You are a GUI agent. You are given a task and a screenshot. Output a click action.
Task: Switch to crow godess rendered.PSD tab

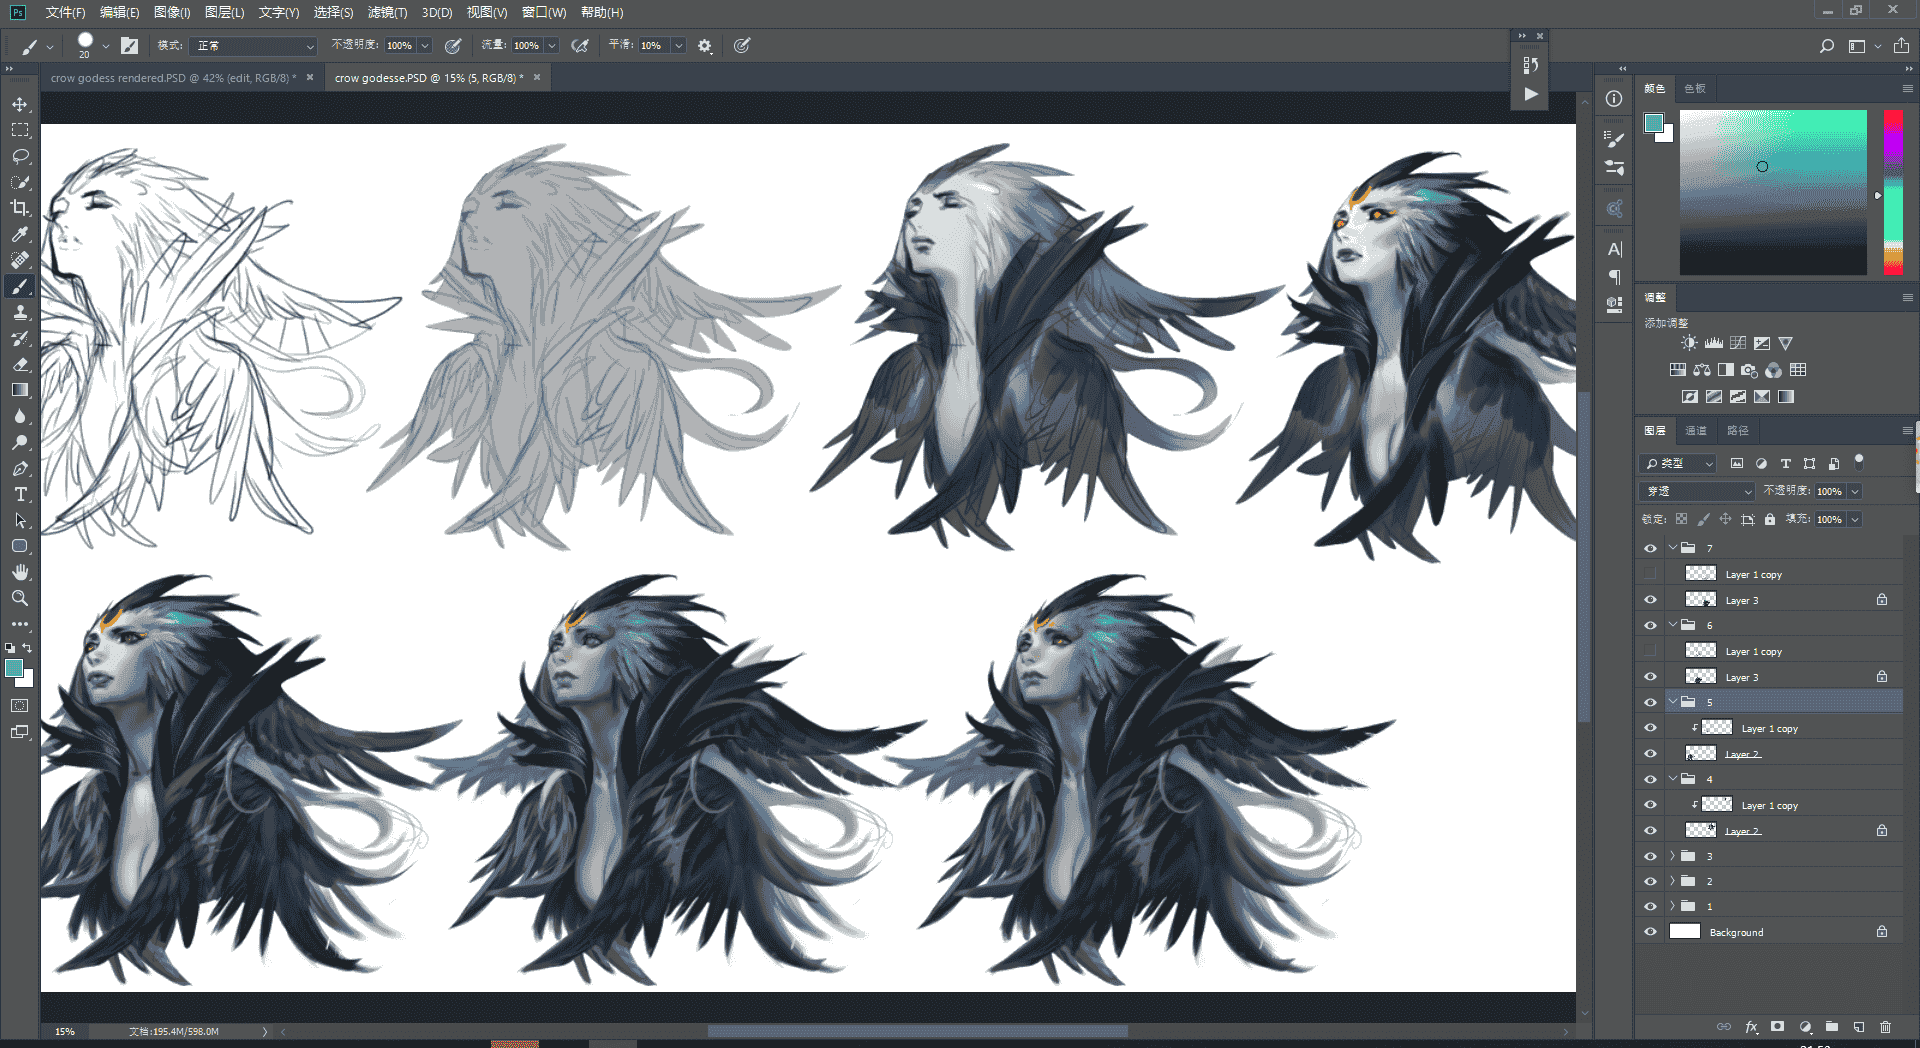click(174, 78)
